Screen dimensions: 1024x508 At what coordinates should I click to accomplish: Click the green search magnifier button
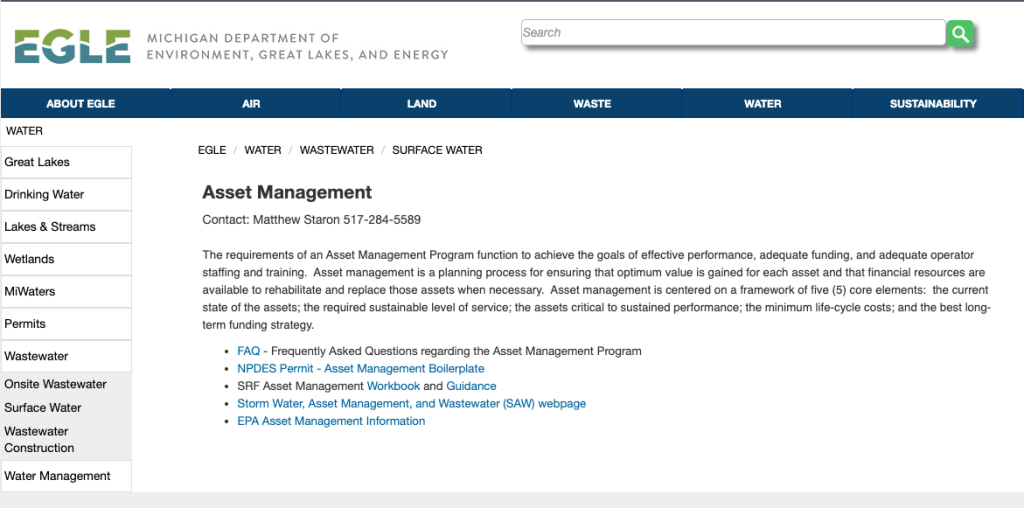[959, 33]
